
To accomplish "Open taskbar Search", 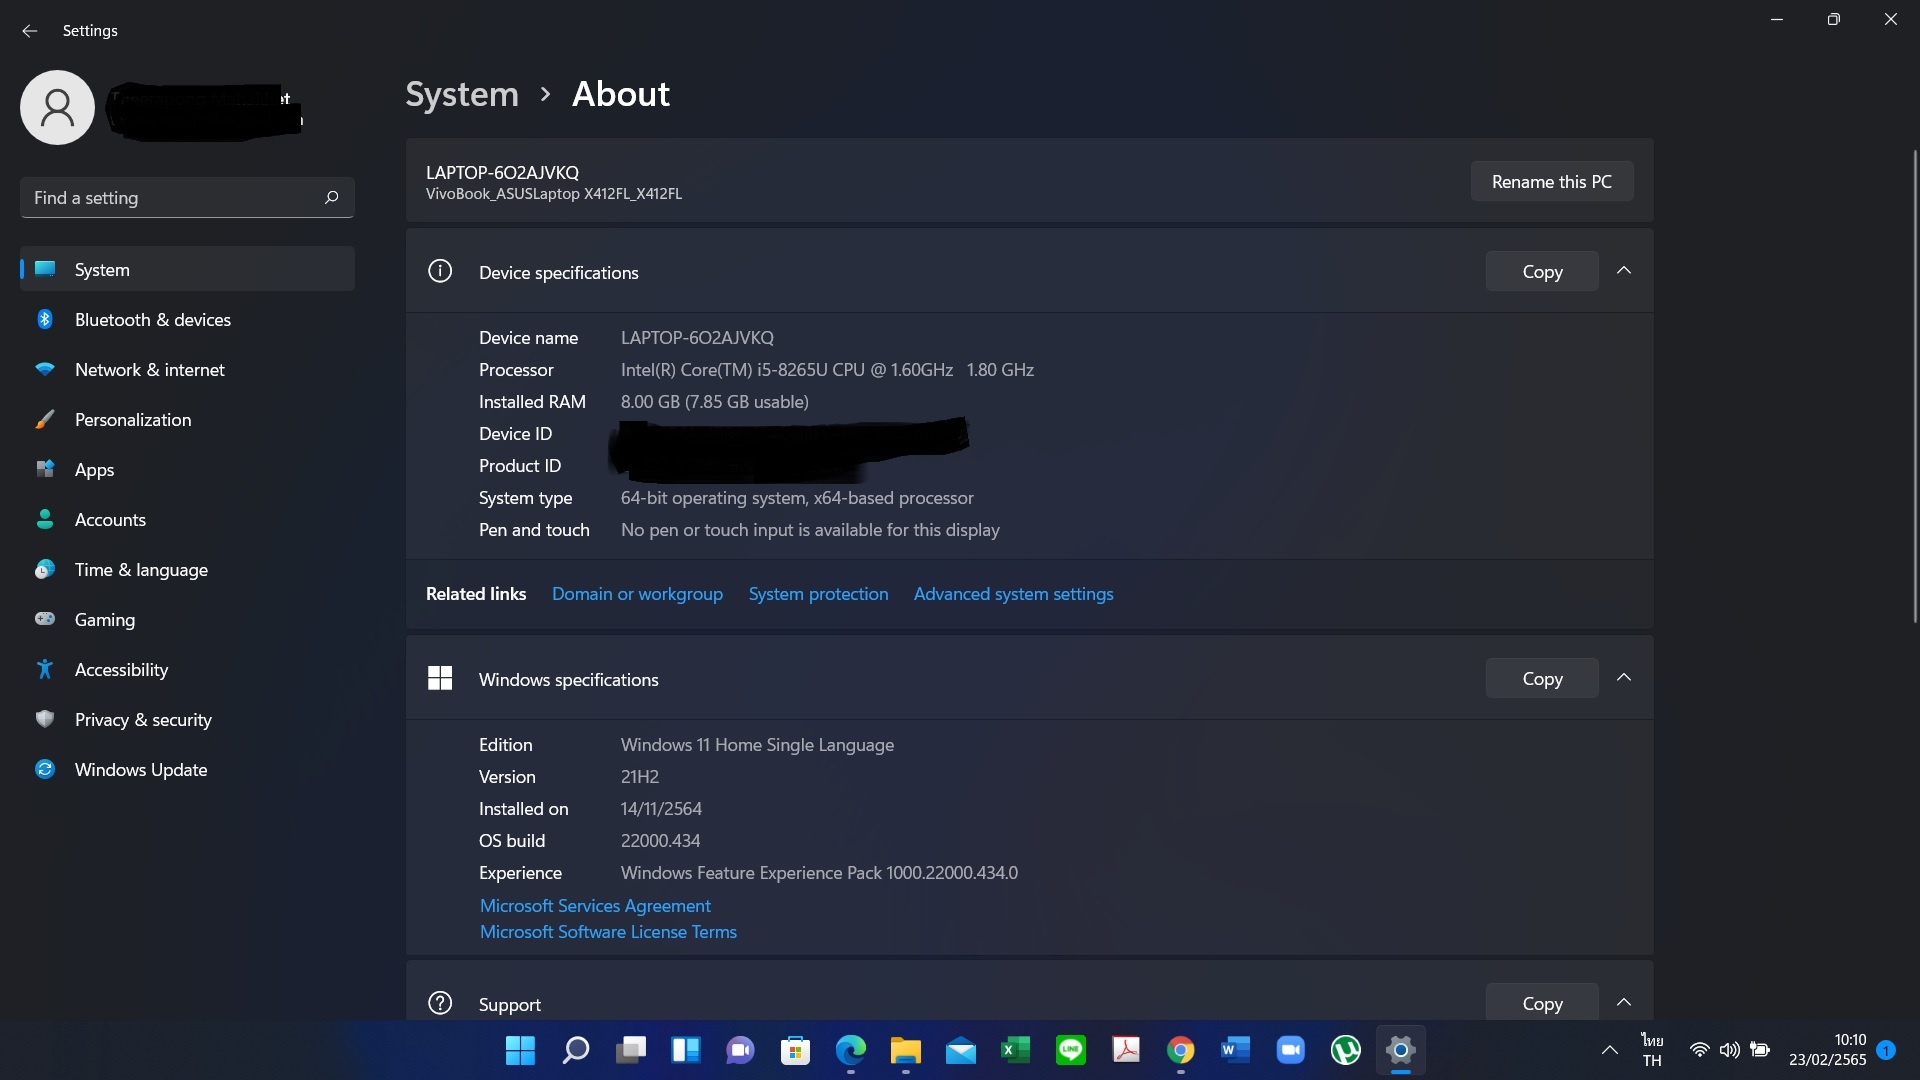I will click(575, 1051).
